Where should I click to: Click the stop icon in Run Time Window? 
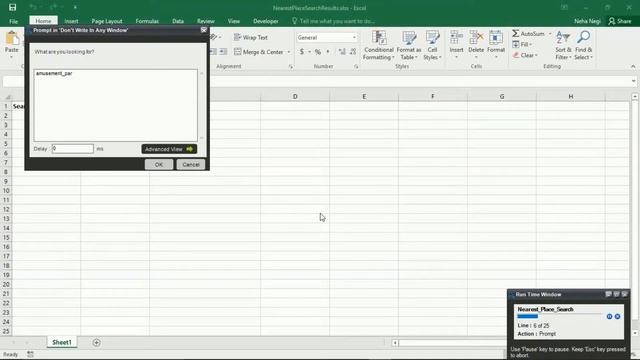[618, 316]
